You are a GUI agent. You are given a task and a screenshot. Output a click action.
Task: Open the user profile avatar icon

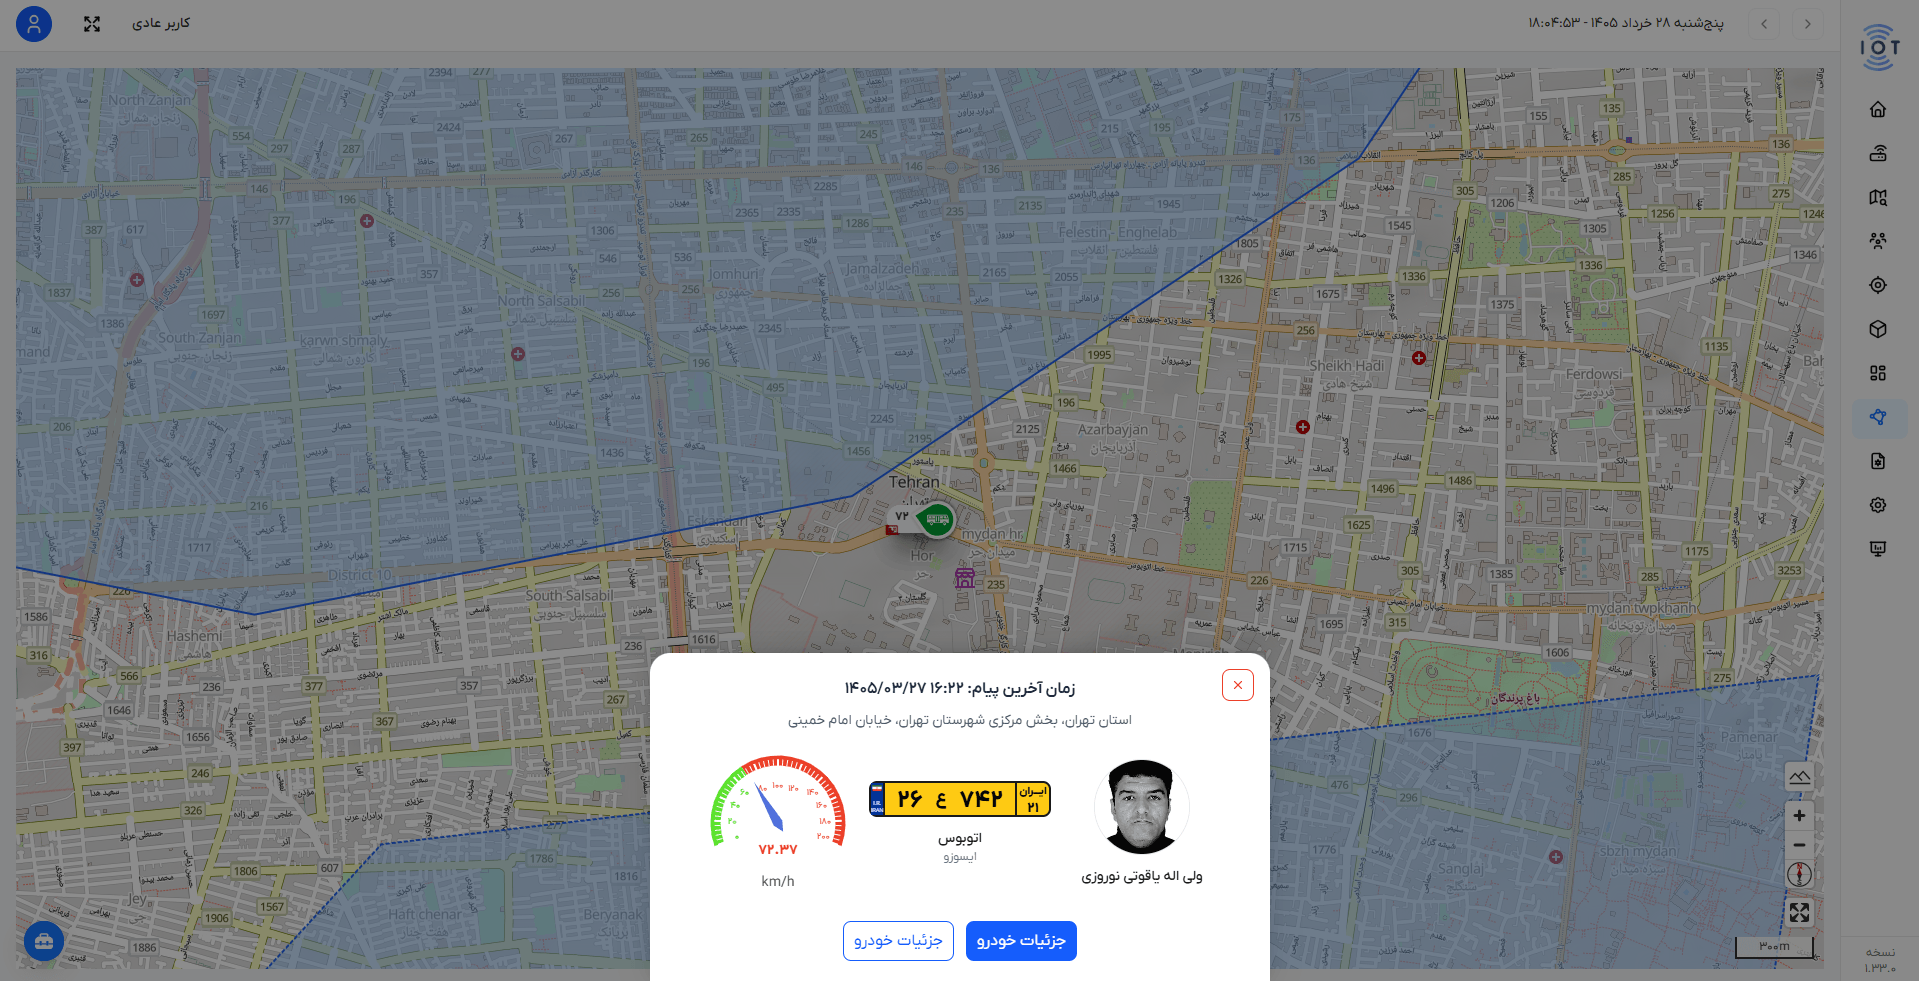(x=34, y=24)
